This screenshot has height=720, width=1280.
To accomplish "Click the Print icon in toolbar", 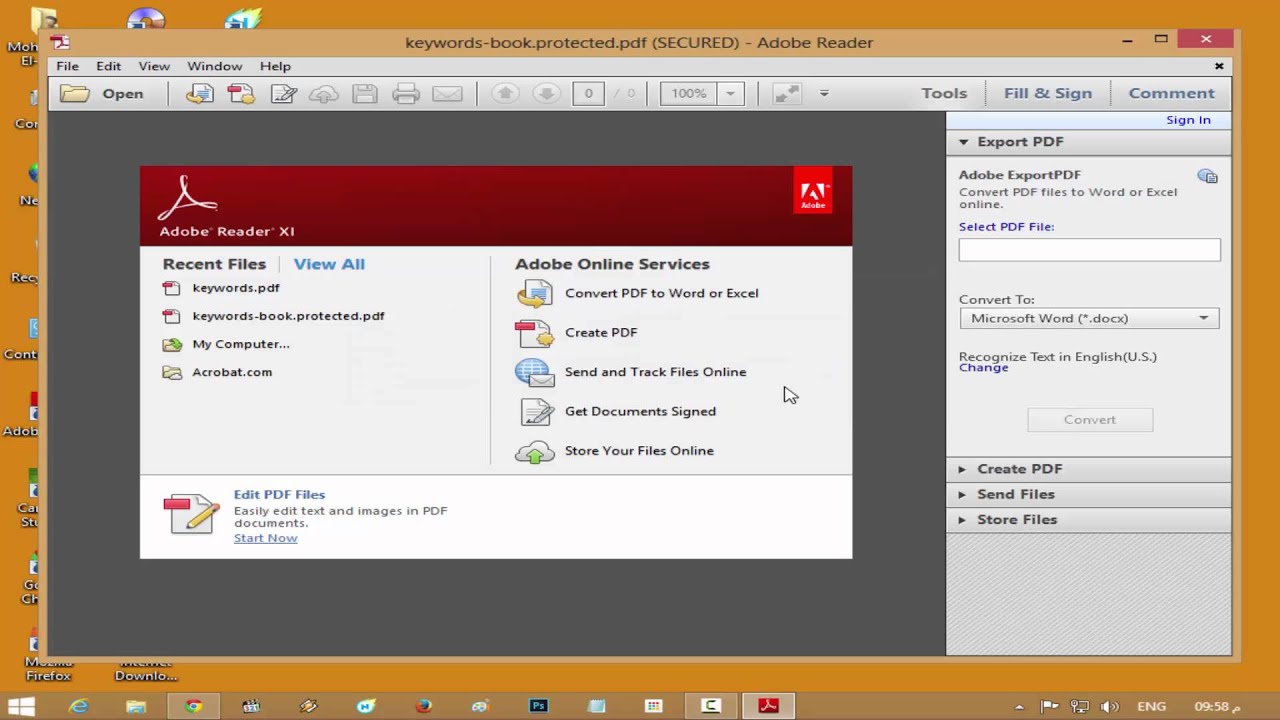I will 406,94.
